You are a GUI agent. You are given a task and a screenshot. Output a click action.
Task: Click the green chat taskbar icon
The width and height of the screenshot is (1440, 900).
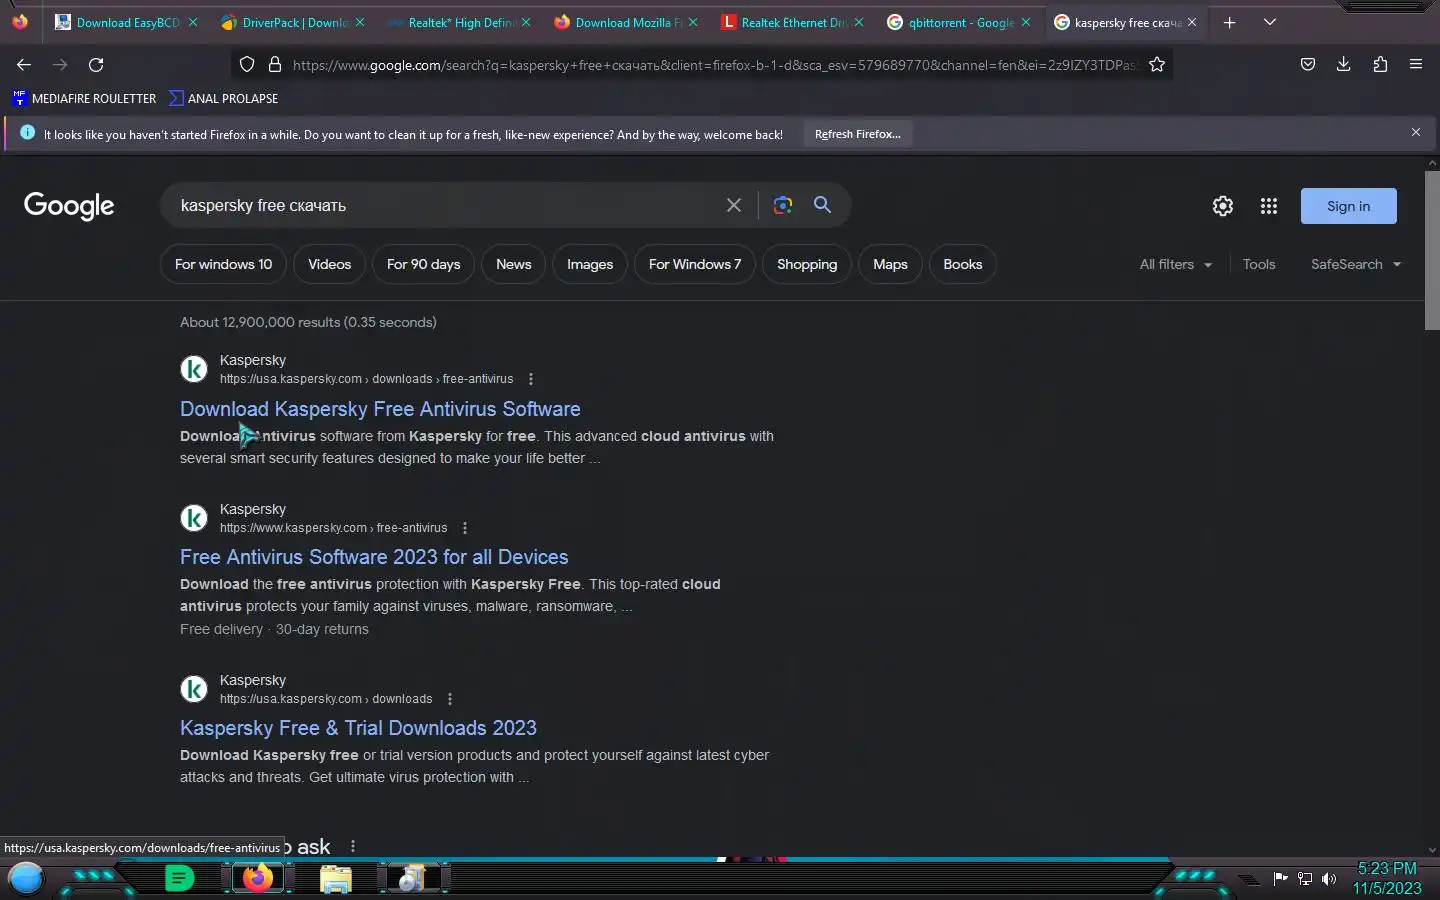tap(179, 879)
